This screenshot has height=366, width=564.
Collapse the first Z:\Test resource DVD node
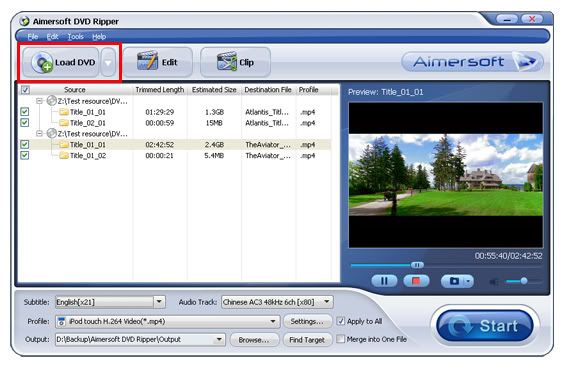(x=40, y=101)
